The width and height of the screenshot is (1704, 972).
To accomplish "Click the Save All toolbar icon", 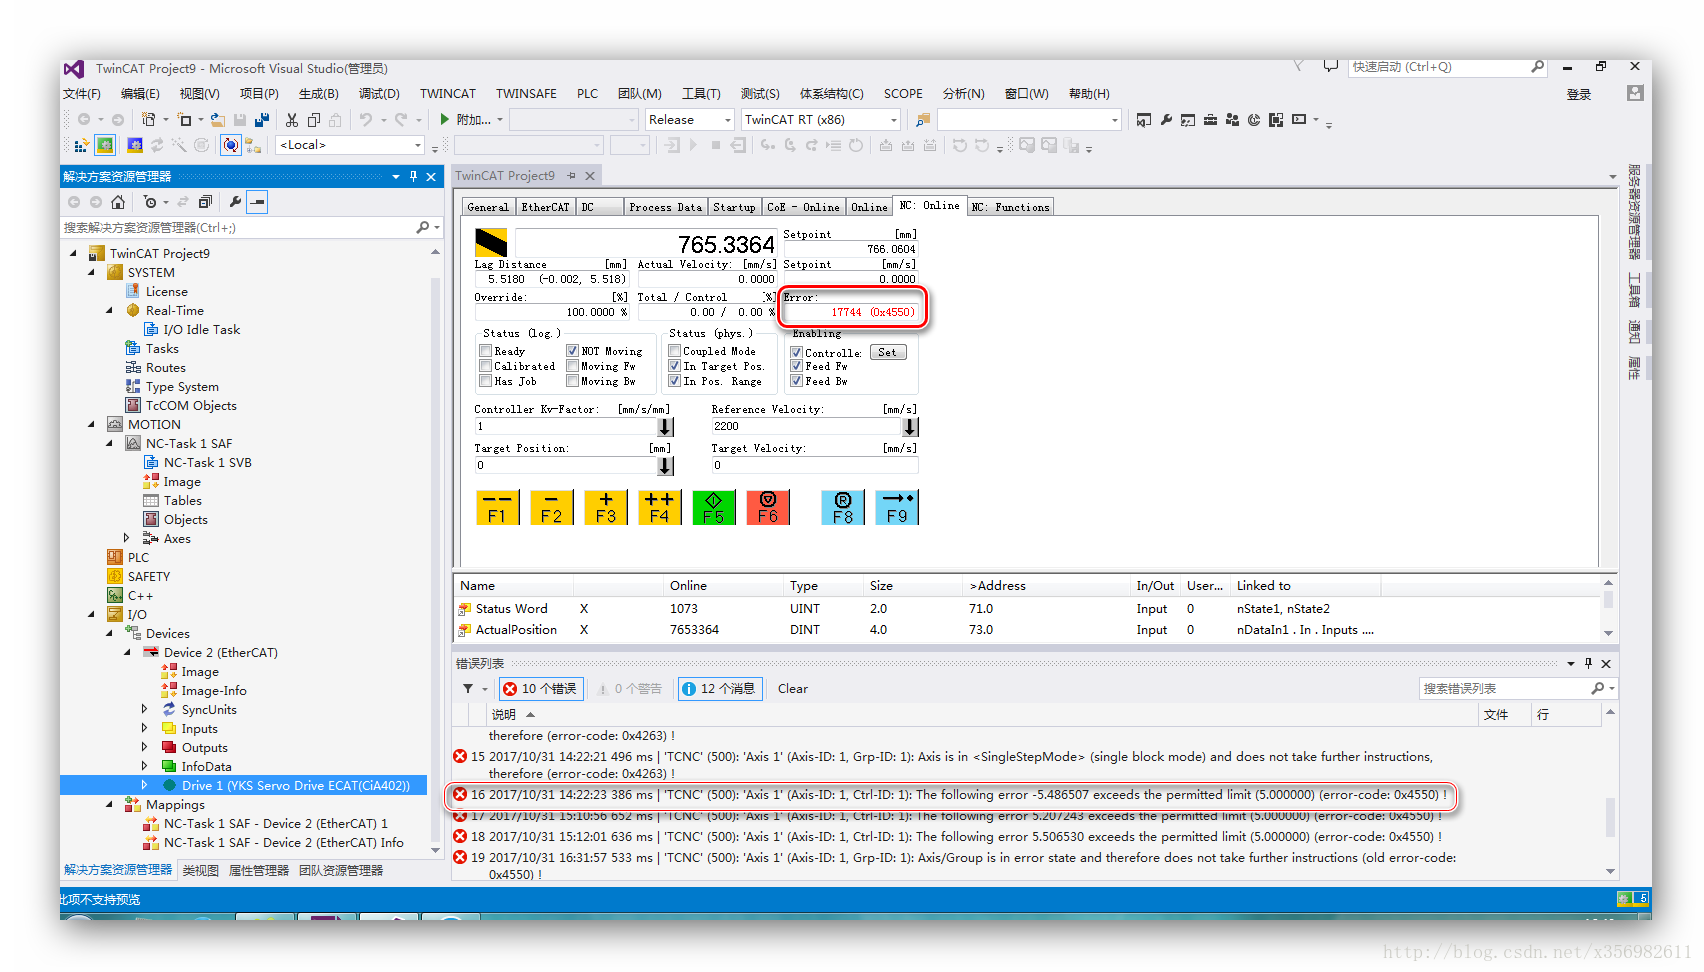I will 261,119.
